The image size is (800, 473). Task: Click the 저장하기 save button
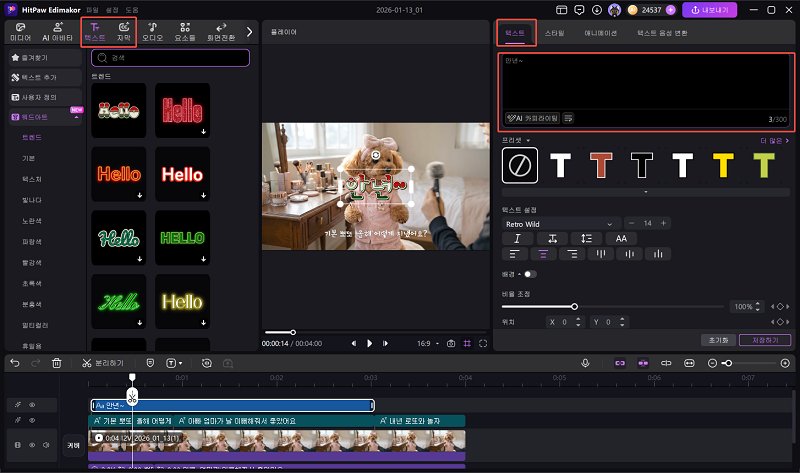(x=766, y=340)
